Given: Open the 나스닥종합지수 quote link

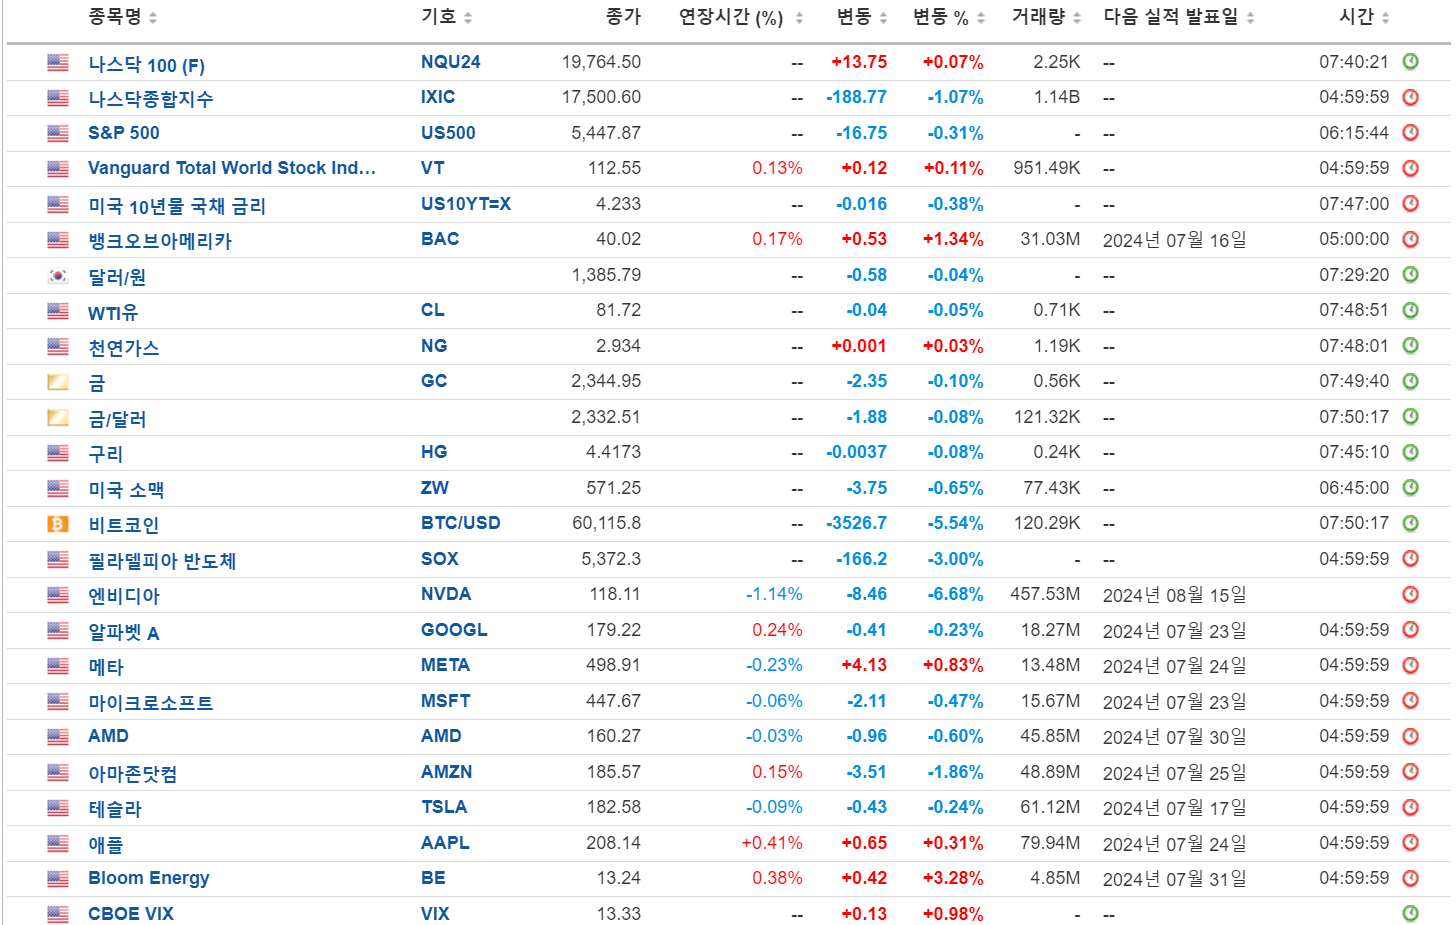Looking at the screenshot, I should pyautogui.click(x=150, y=99).
